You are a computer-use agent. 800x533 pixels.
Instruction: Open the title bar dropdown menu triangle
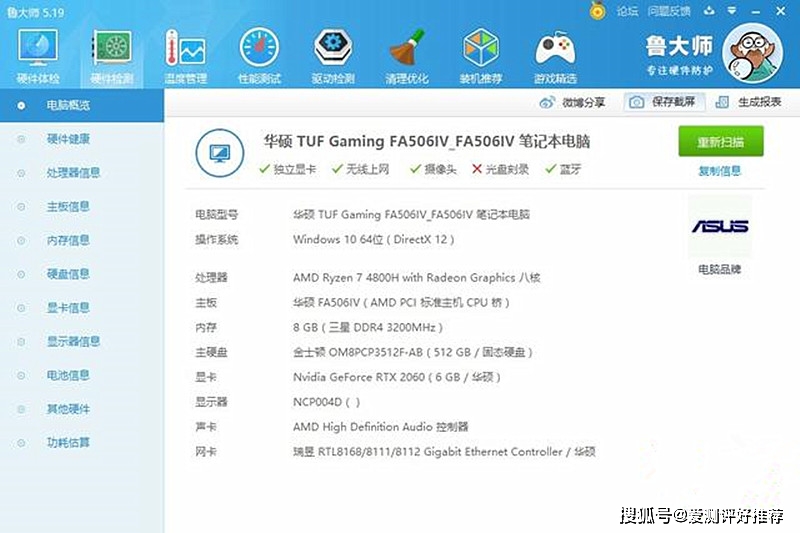(x=732, y=11)
